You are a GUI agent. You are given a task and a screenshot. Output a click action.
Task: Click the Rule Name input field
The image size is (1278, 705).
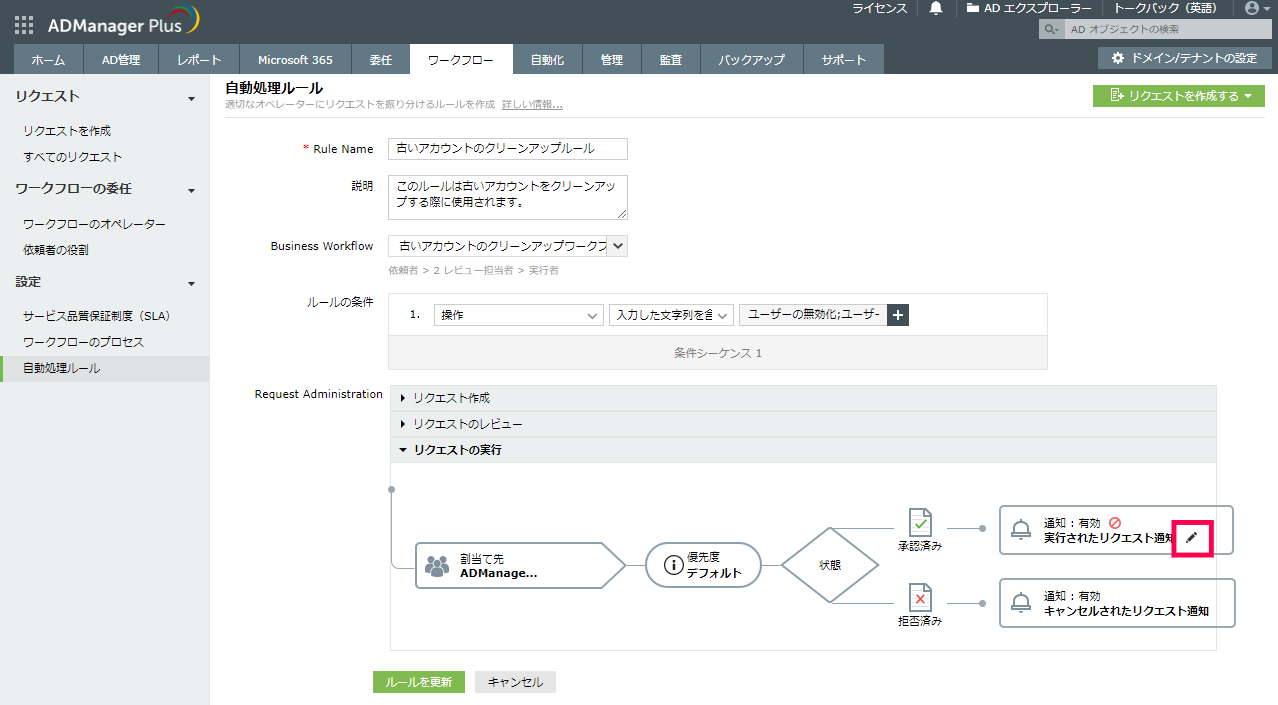point(507,149)
